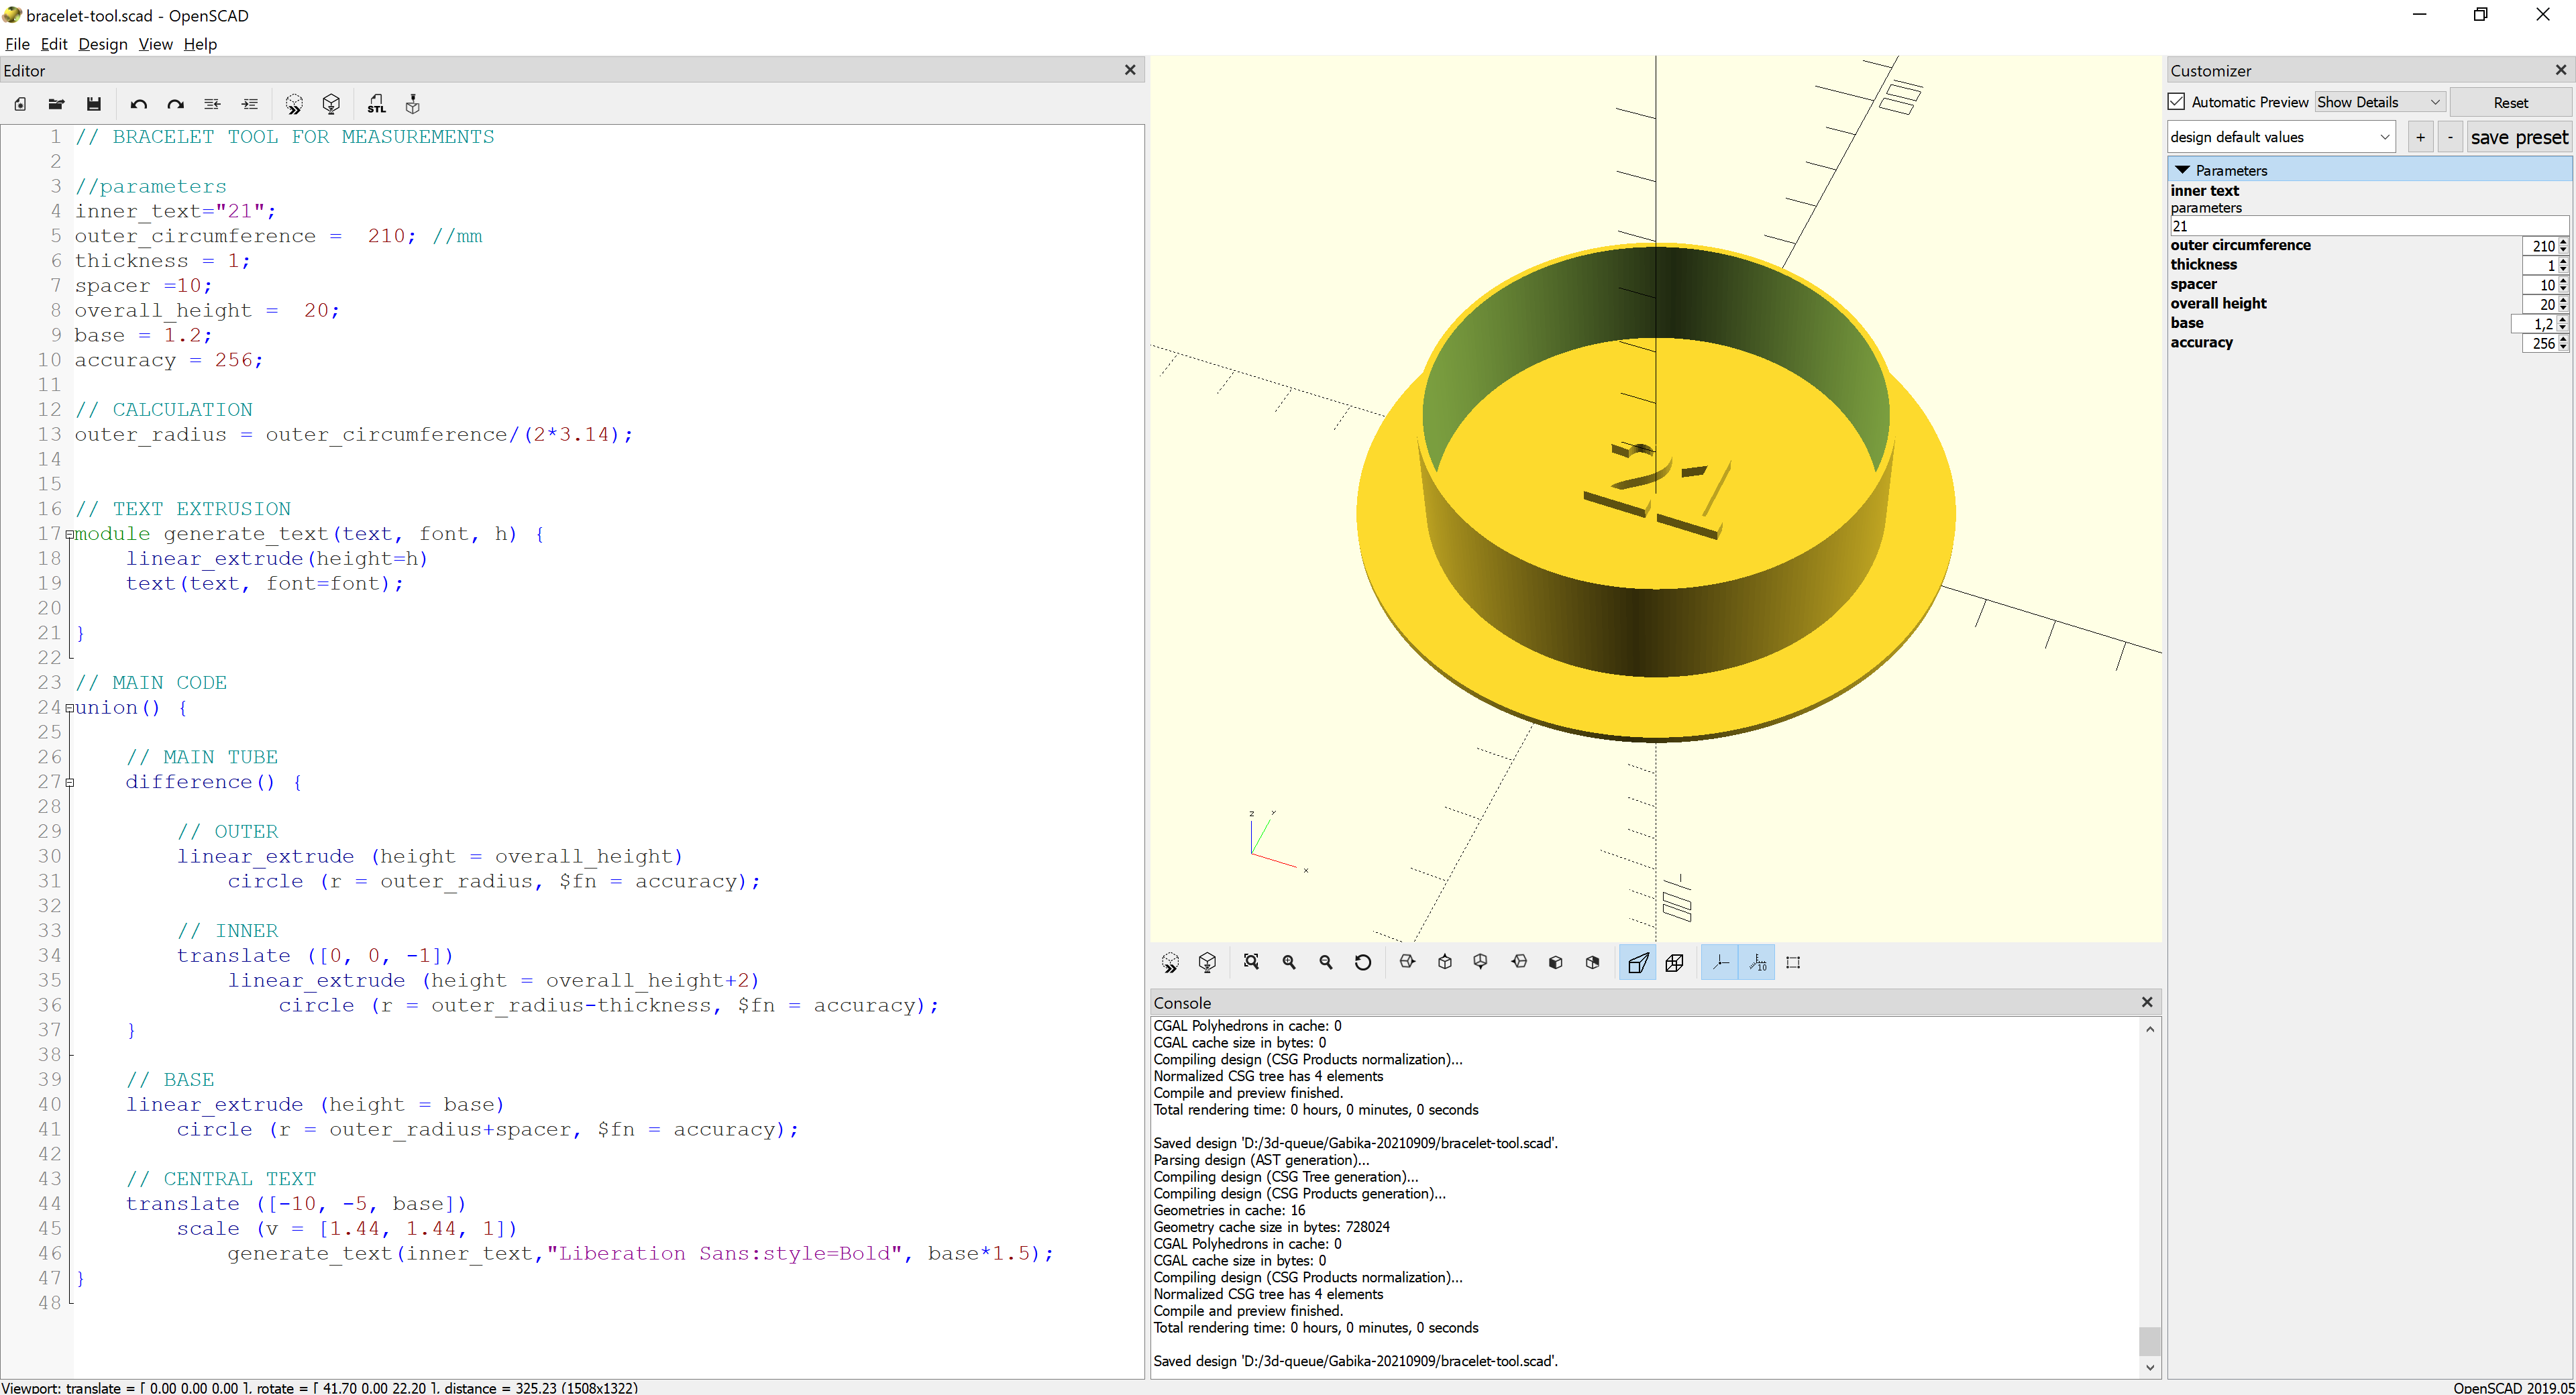Switch to Top view
The height and width of the screenshot is (1395, 2576).
click(x=1445, y=962)
